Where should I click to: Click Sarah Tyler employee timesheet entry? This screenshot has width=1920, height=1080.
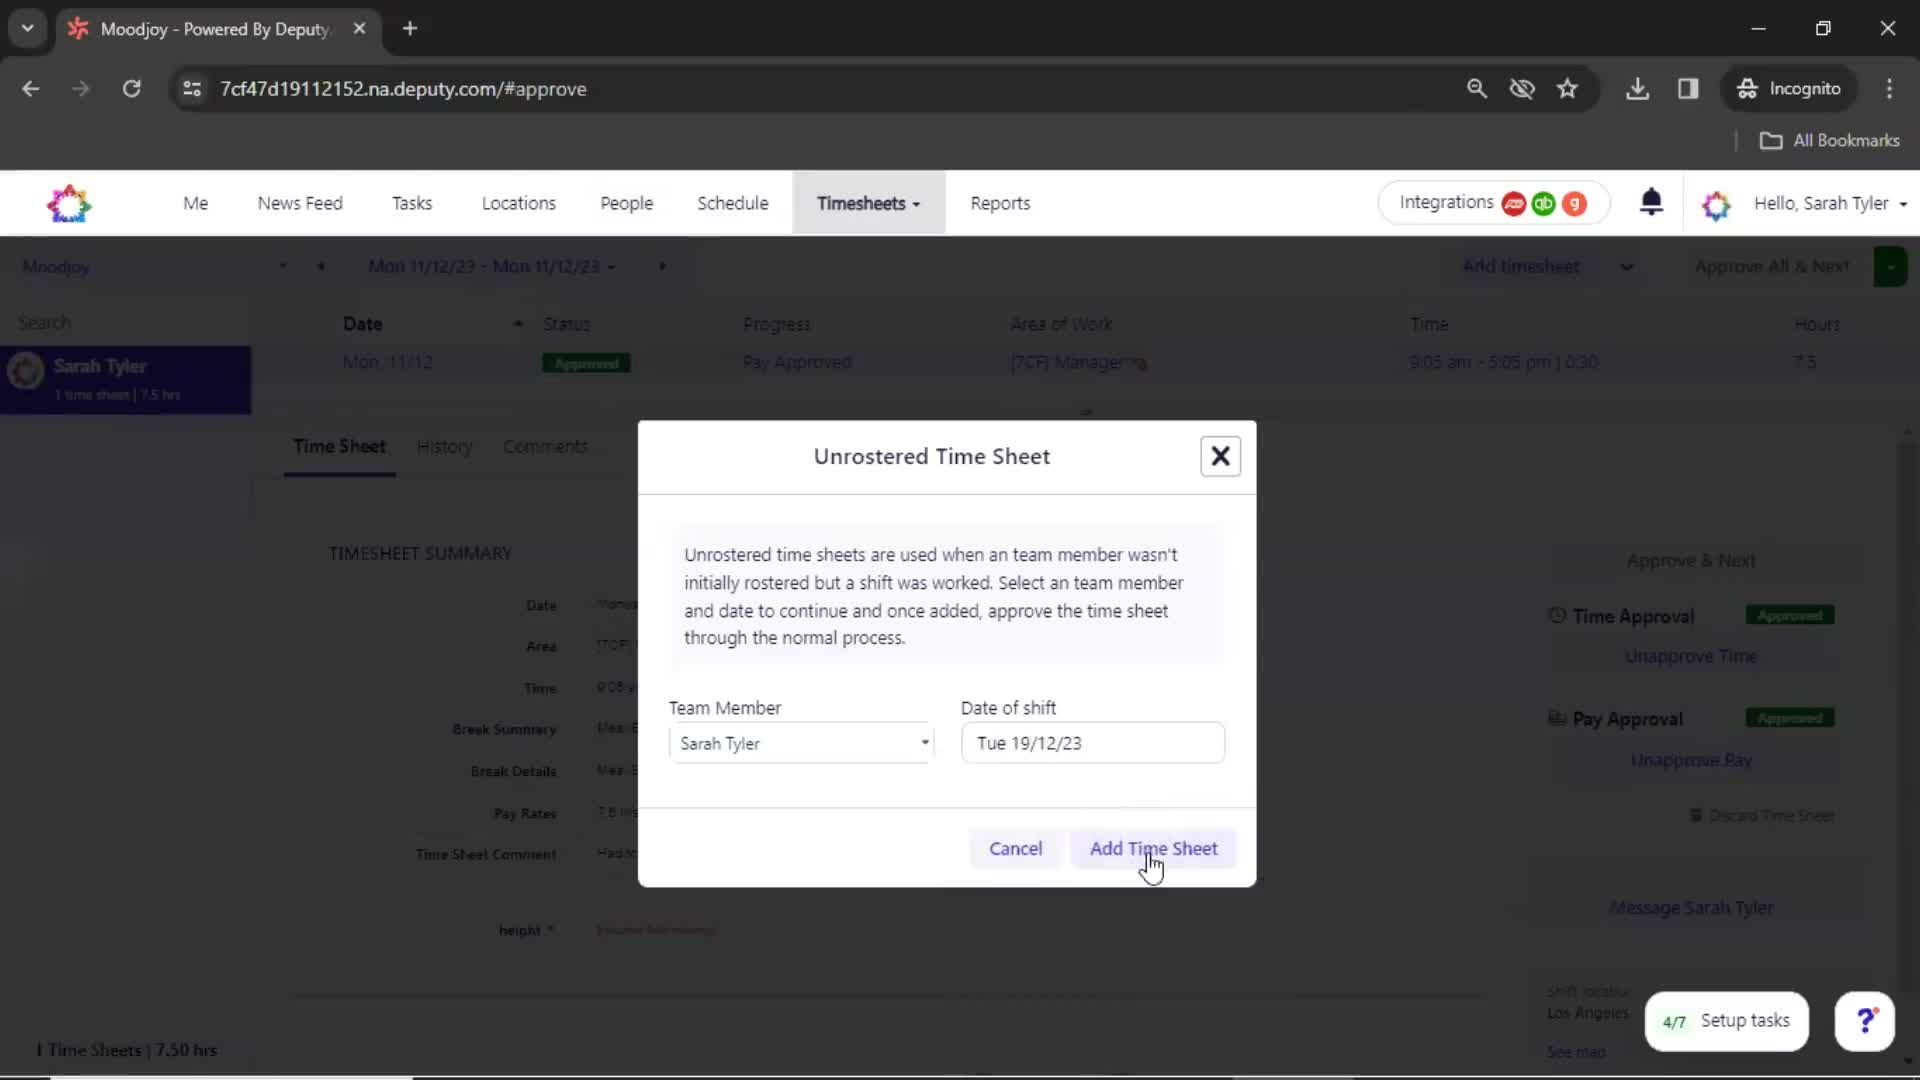(128, 378)
